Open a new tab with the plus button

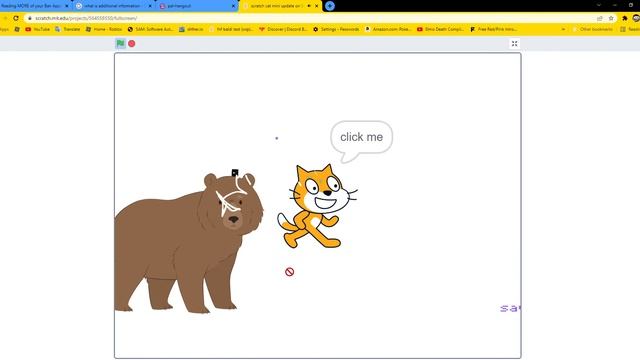330,6
